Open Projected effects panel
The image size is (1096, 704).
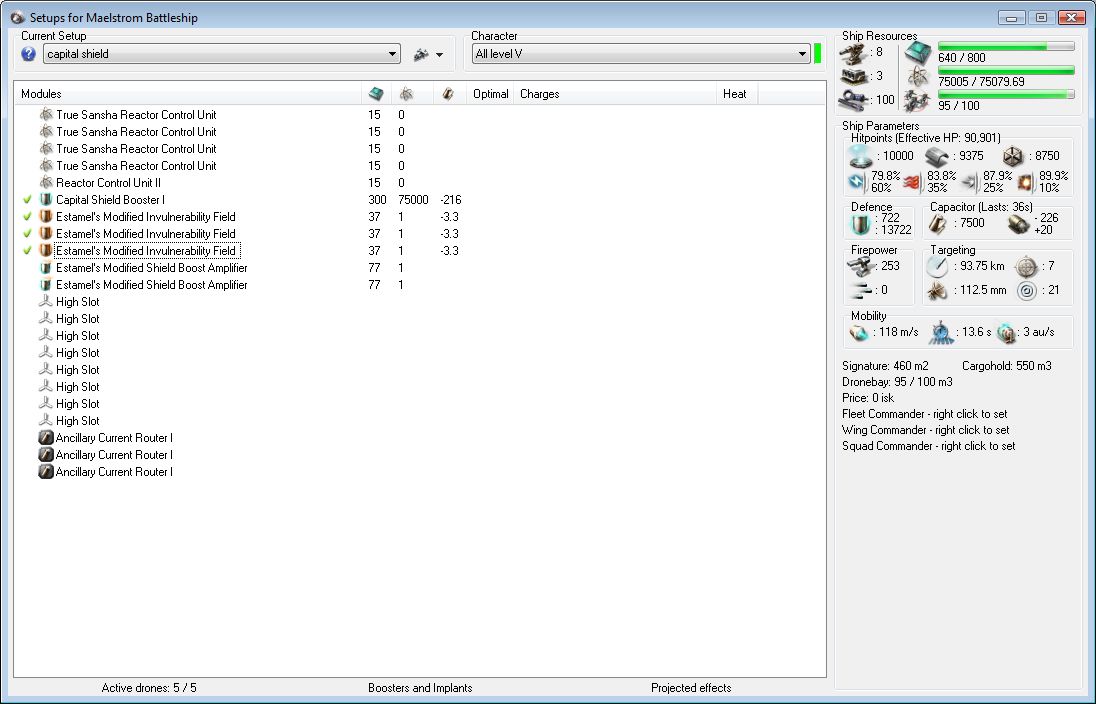(x=691, y=688)
